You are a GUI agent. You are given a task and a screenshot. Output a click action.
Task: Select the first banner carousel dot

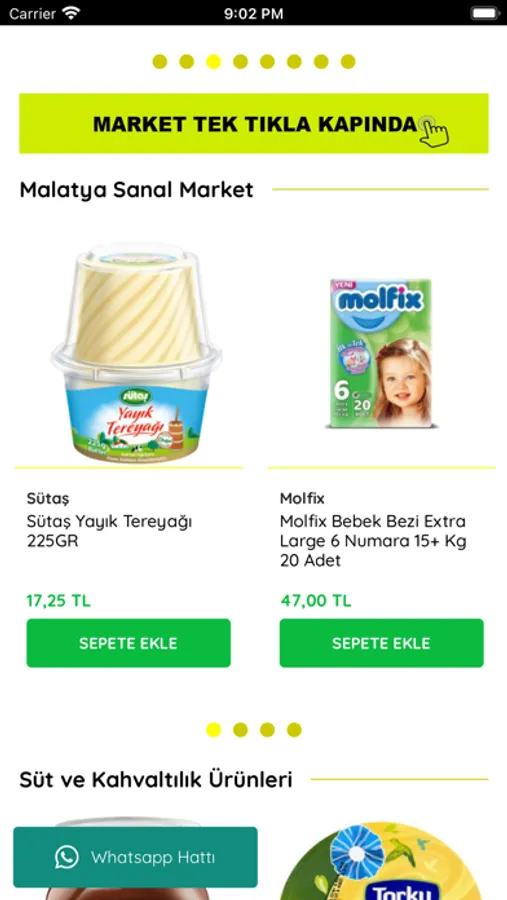(x=160, y=61)
